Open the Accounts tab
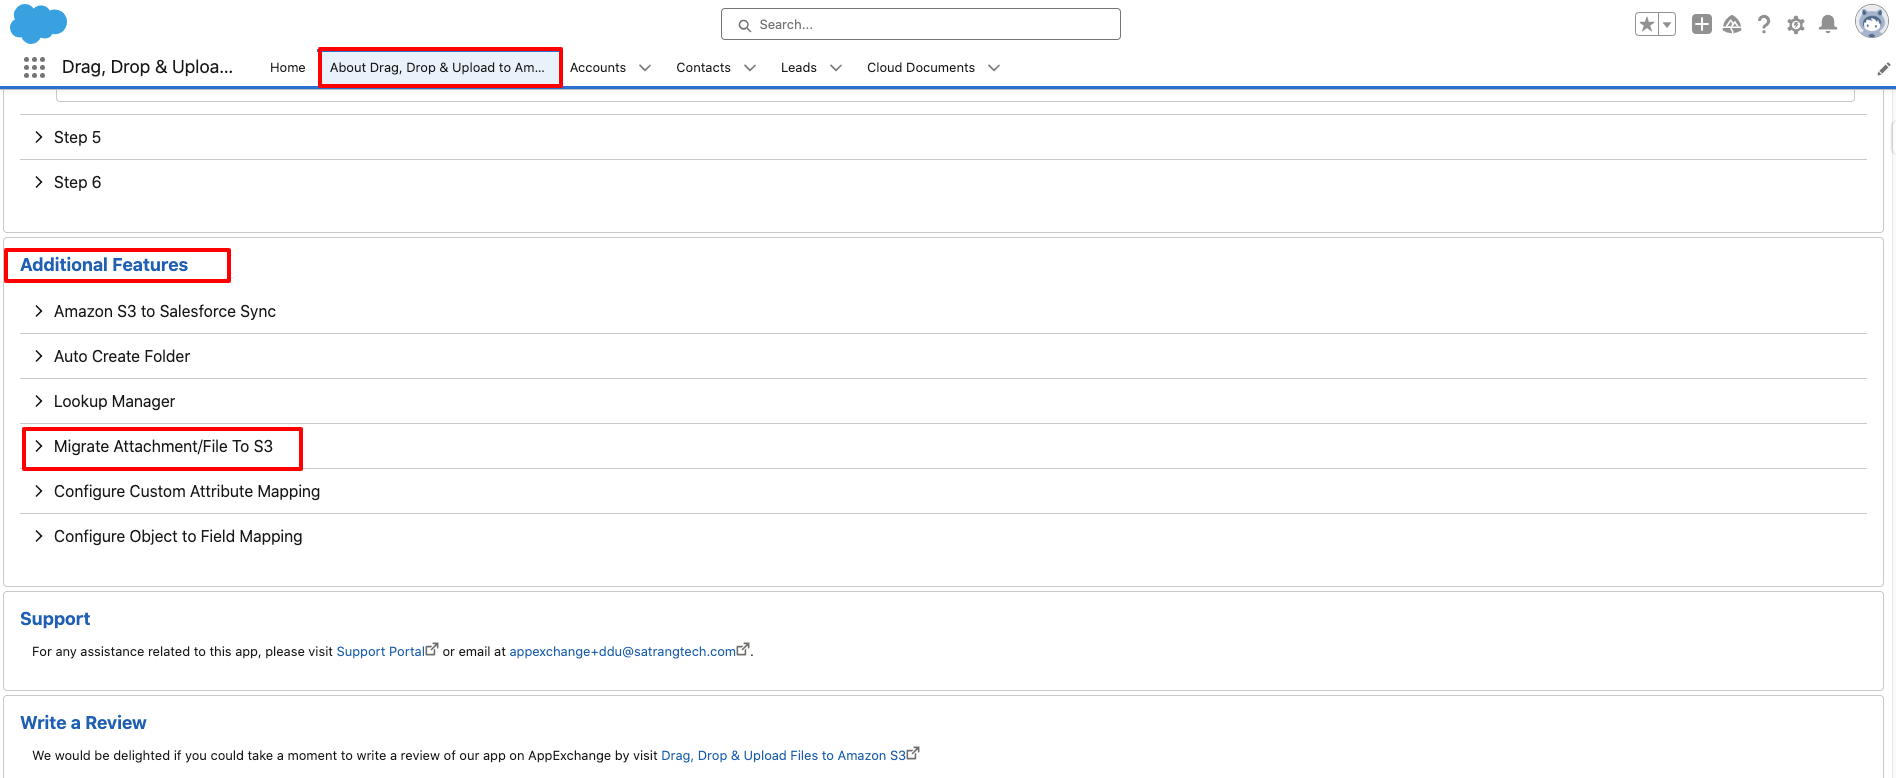 (598, 68)
